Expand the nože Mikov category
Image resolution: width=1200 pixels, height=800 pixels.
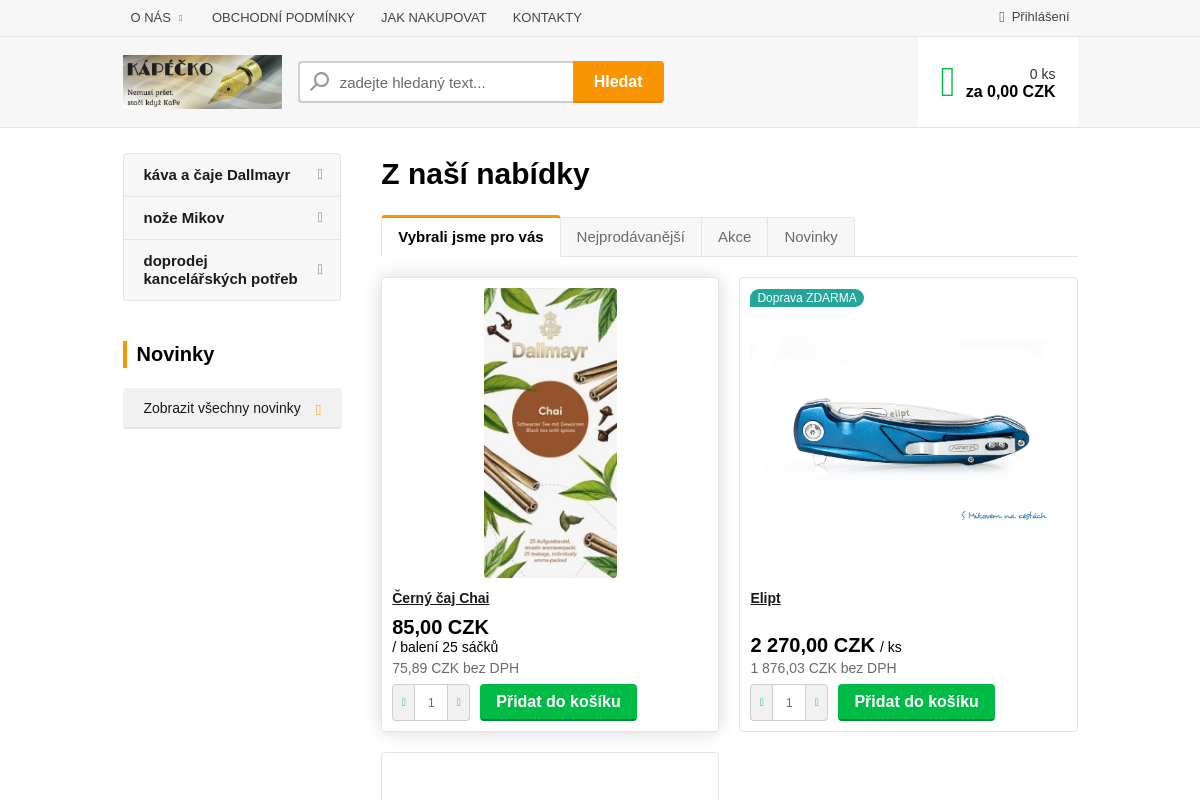coord(320,217)
